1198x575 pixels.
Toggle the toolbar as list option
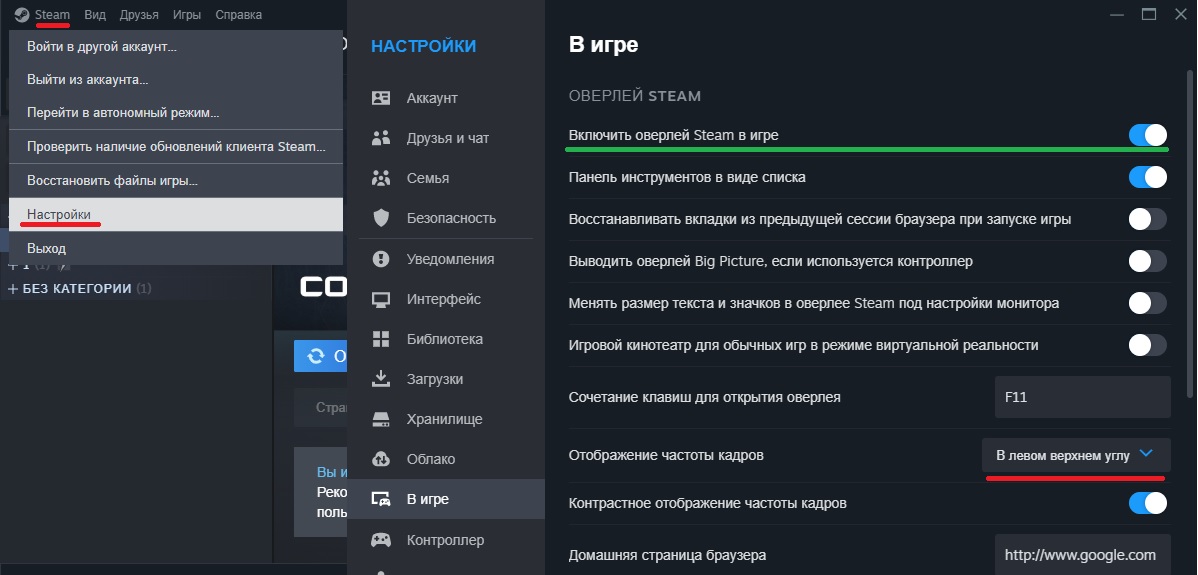click(1148, 177)
